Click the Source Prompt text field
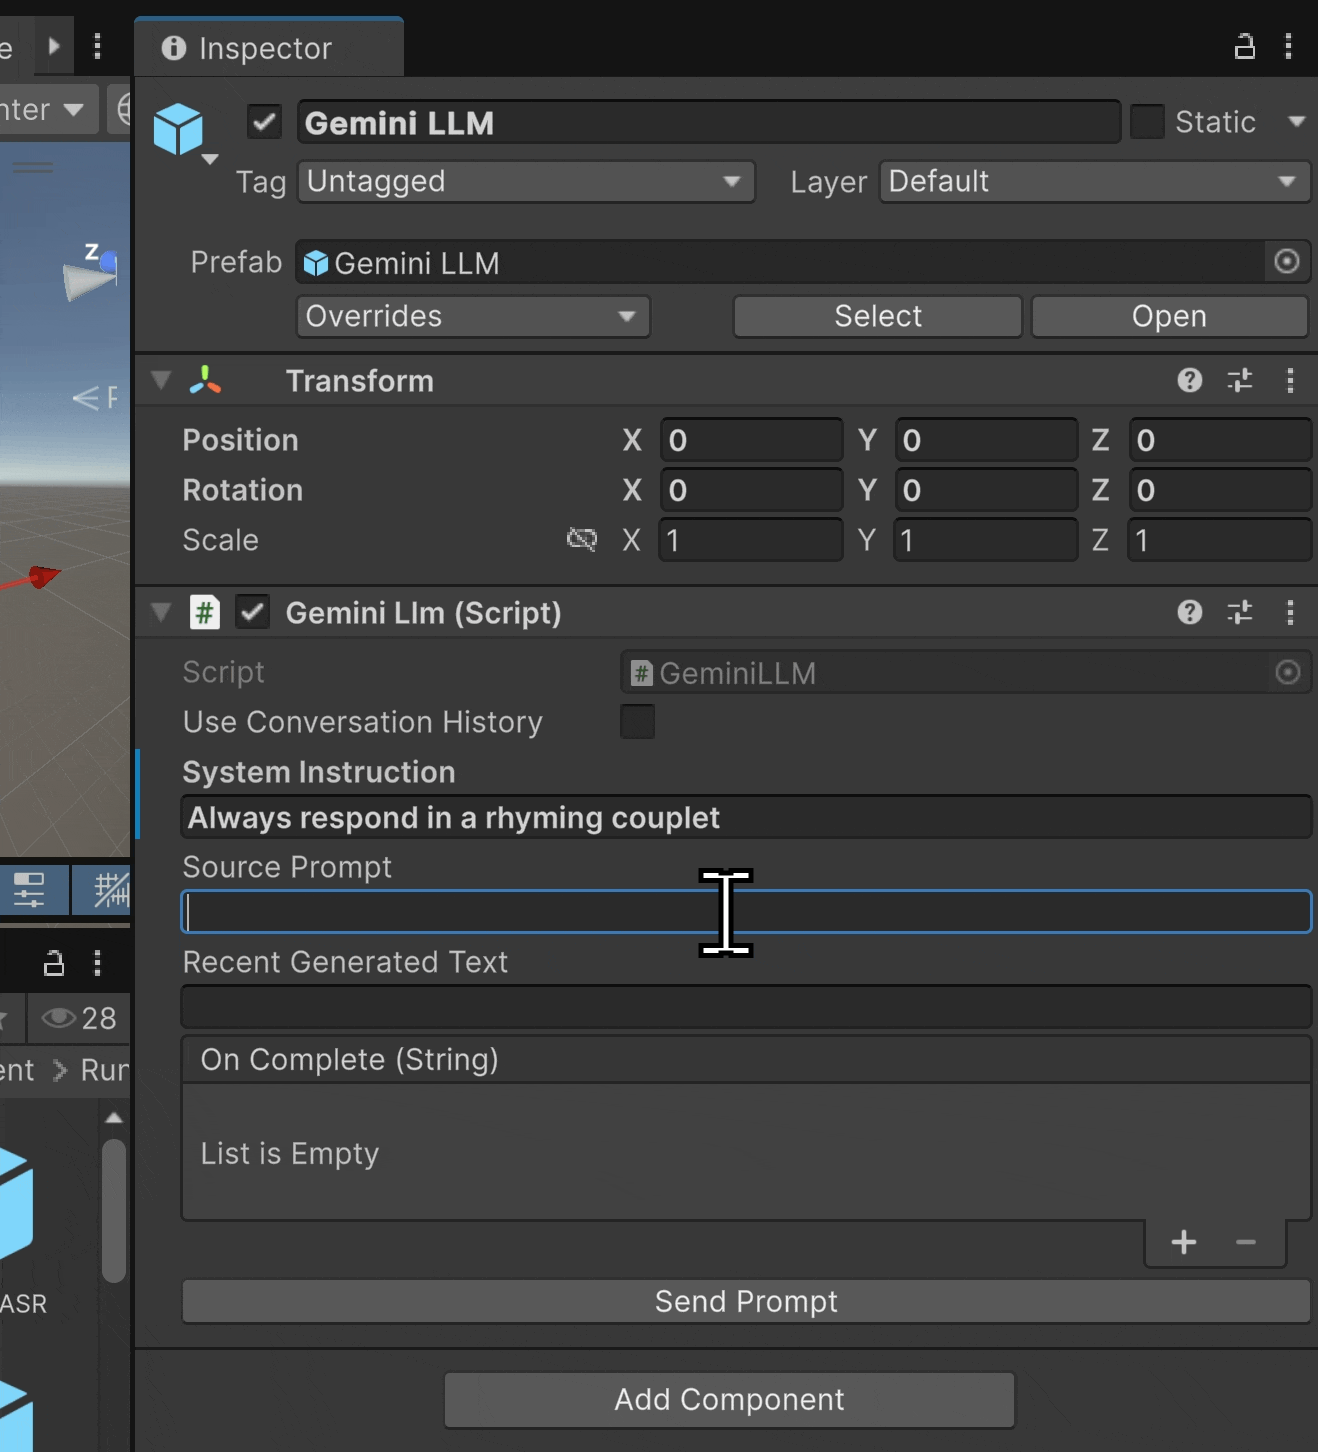This screenshot has height=1452, width=1318. tap(746, 911)
